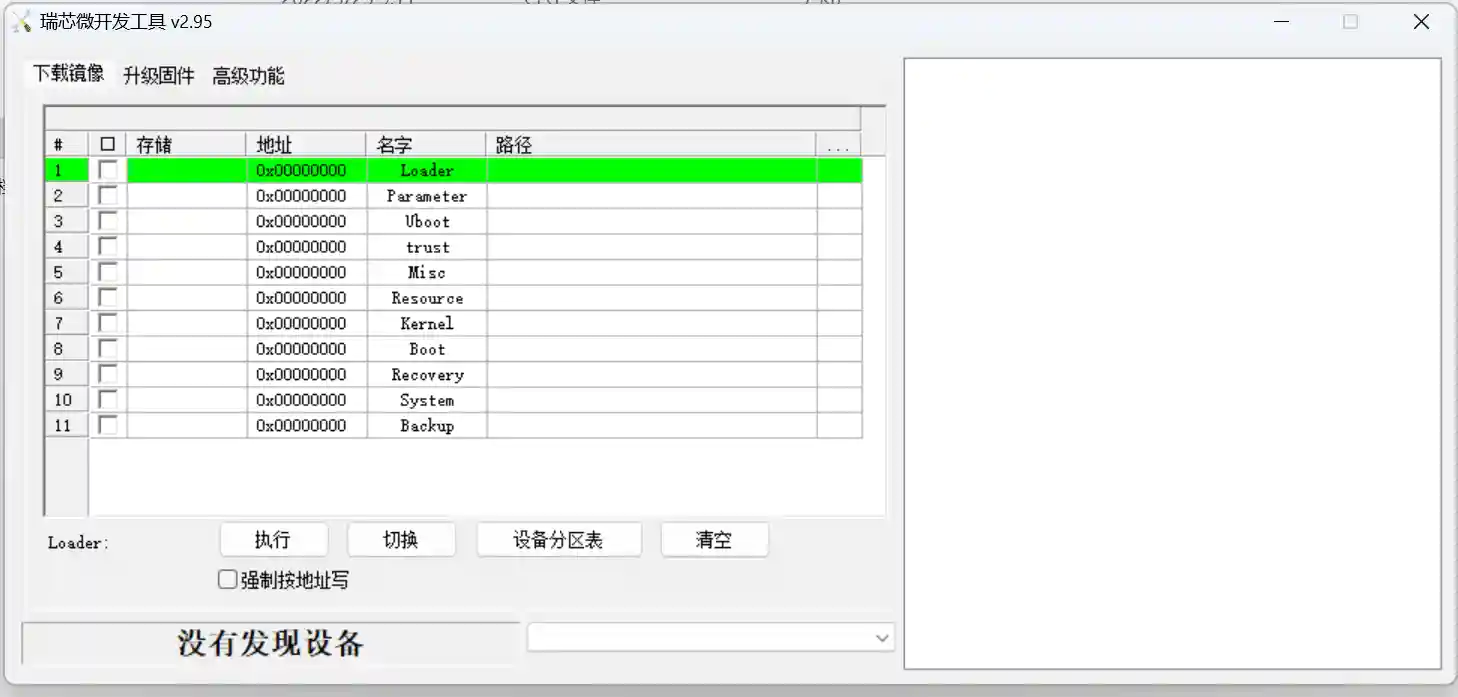Viewport: 1458px width, 697px height.
Task: Toggle the Backup row checkbox
Action: (x=108, y=425)
